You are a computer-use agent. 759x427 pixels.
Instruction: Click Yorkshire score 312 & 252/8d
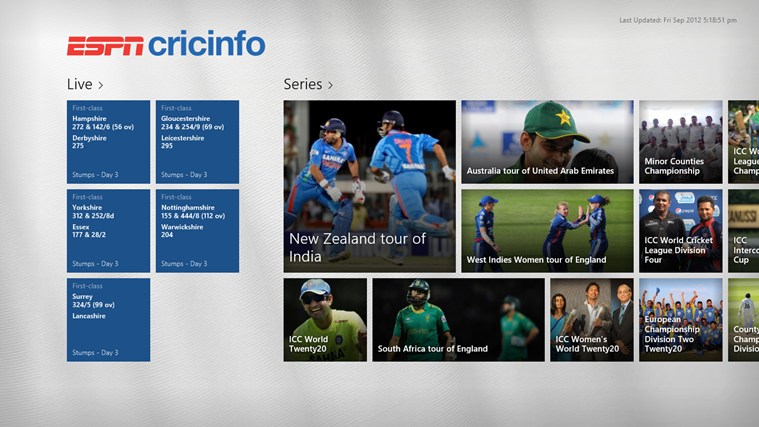(x=93, y=216)
